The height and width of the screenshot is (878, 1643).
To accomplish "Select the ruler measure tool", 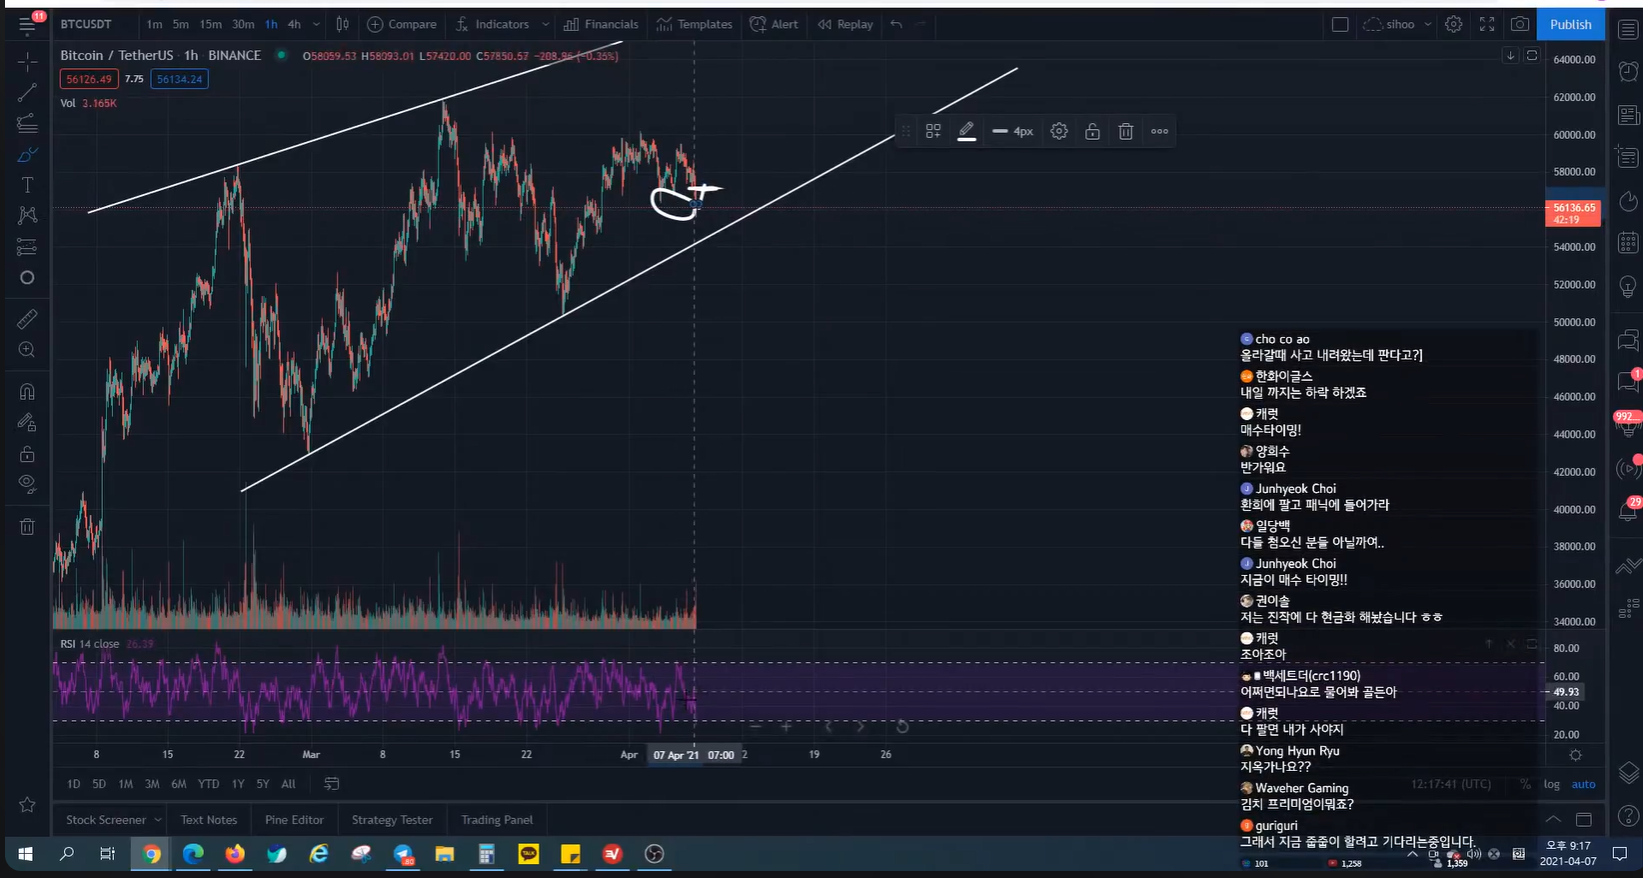I will coord(27,319).
